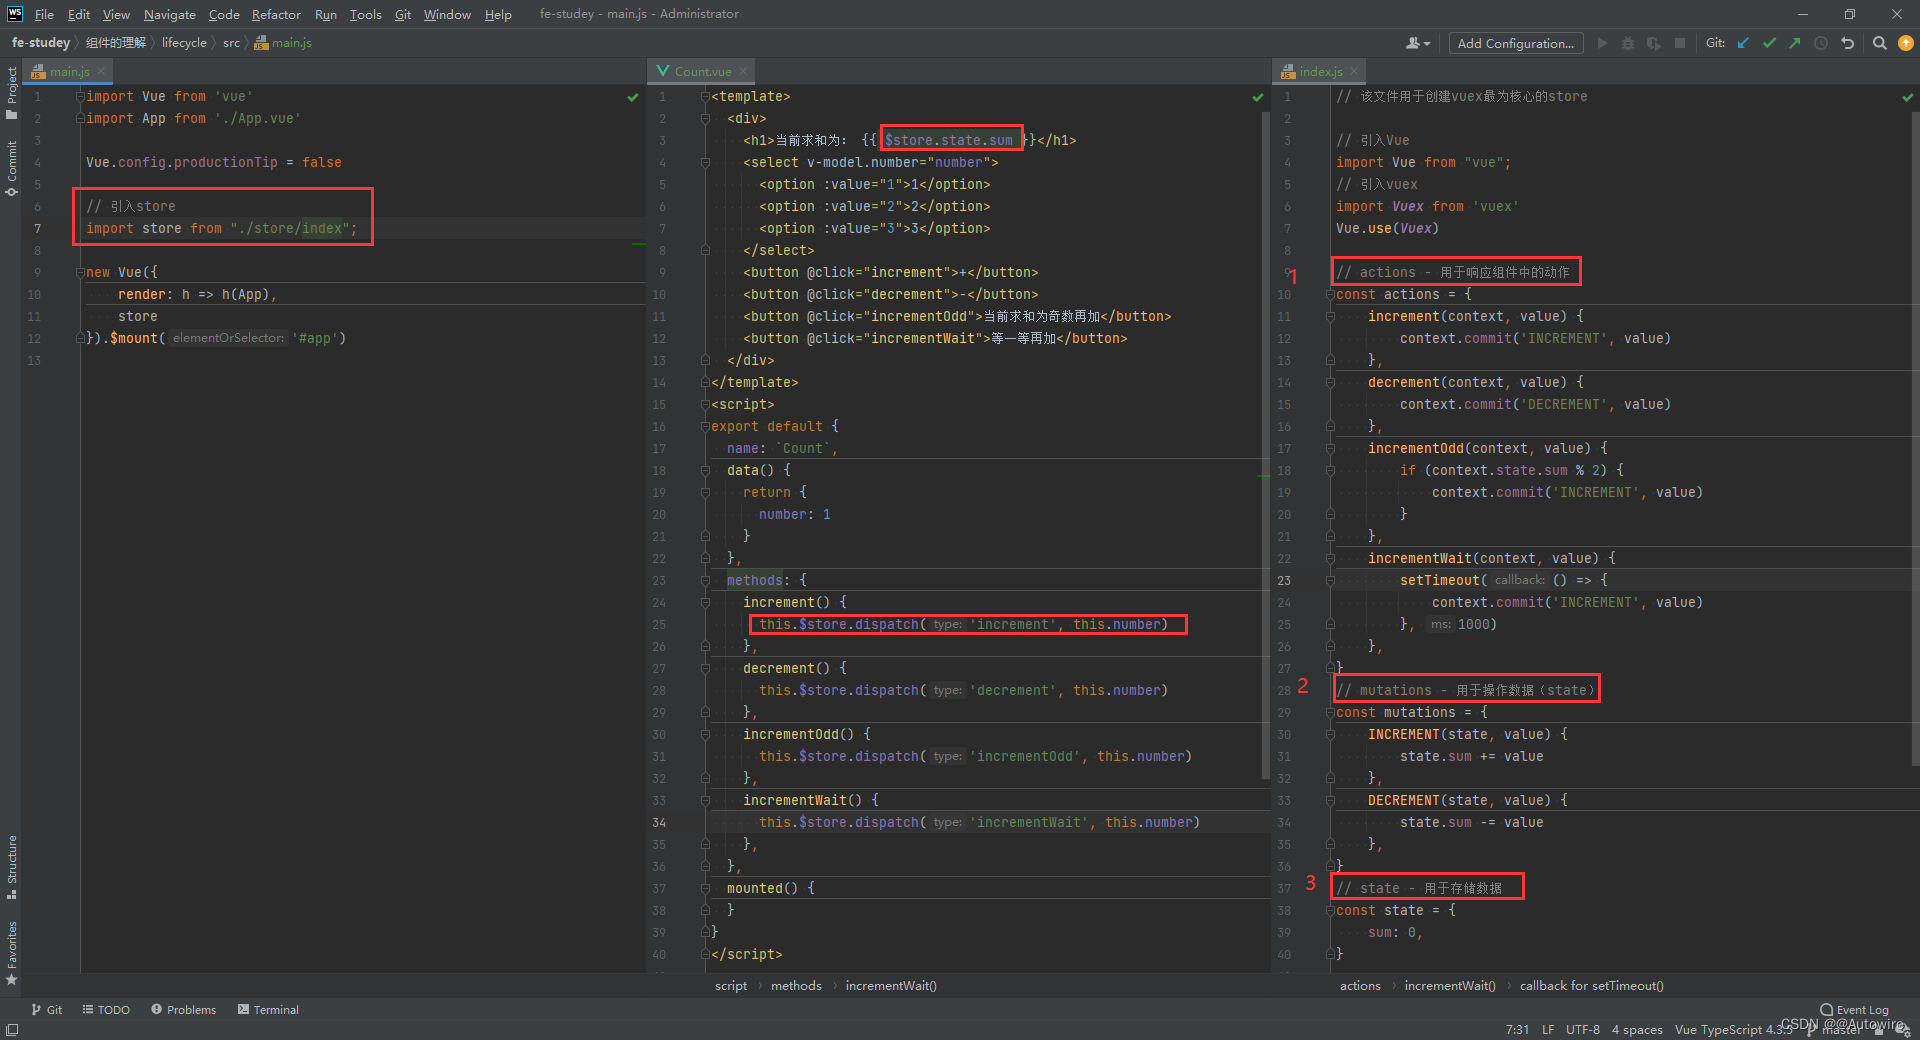Click src in navigation breadcrumb
This screenshot has height=1040, width=1920.
[231, 43]
